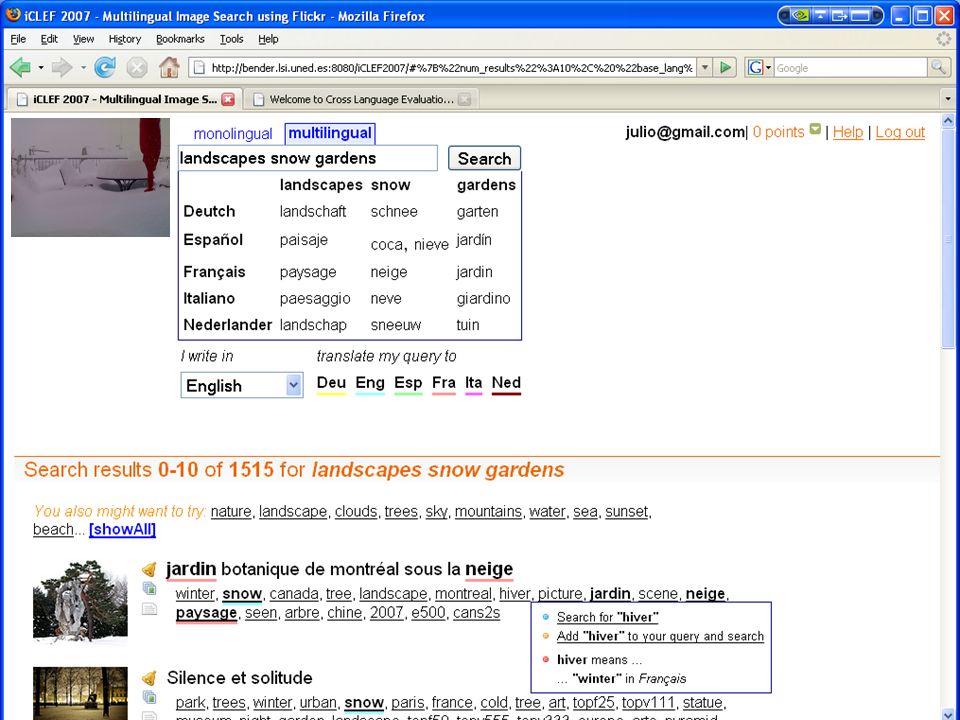Click the Firefox activity throbber icon

[944, 39]
